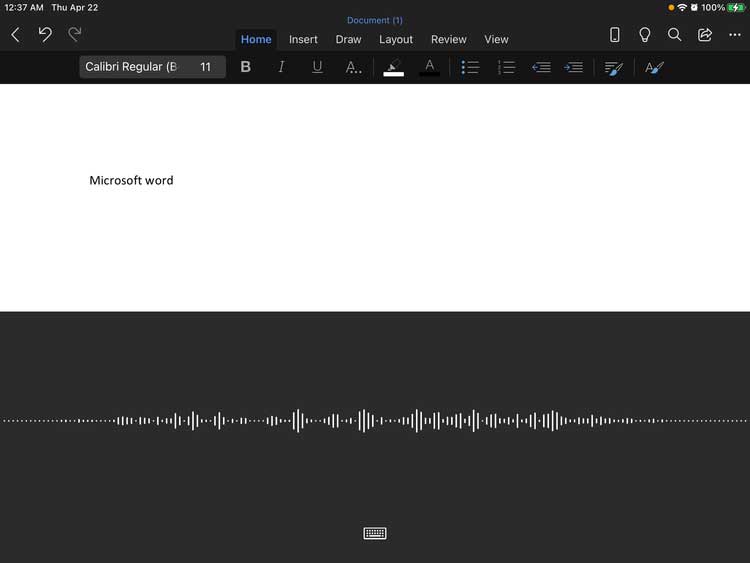The width and height of the screenshot is (750, 563).
Task: Tap the alarm icon in the status bar
Action: (x=694, y=8)
